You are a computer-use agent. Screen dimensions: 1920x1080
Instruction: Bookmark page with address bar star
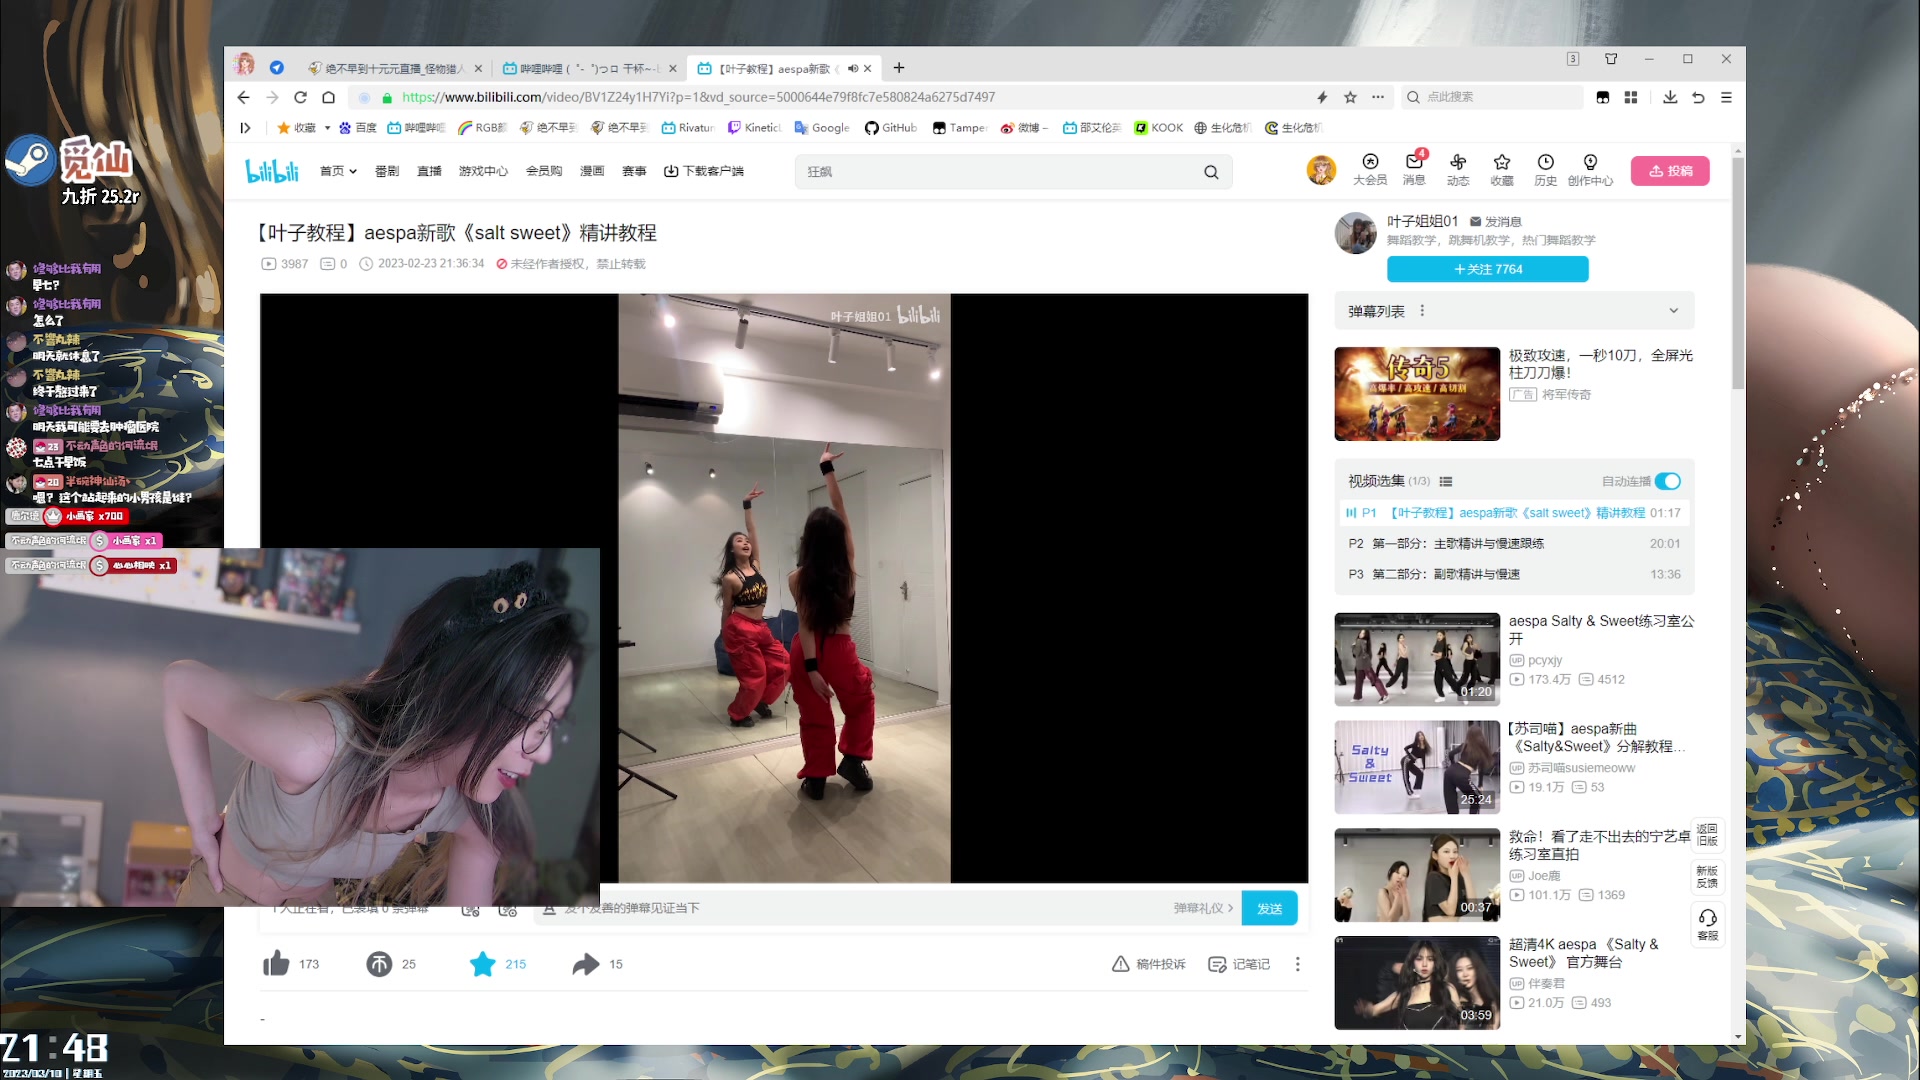point(1351,97)
